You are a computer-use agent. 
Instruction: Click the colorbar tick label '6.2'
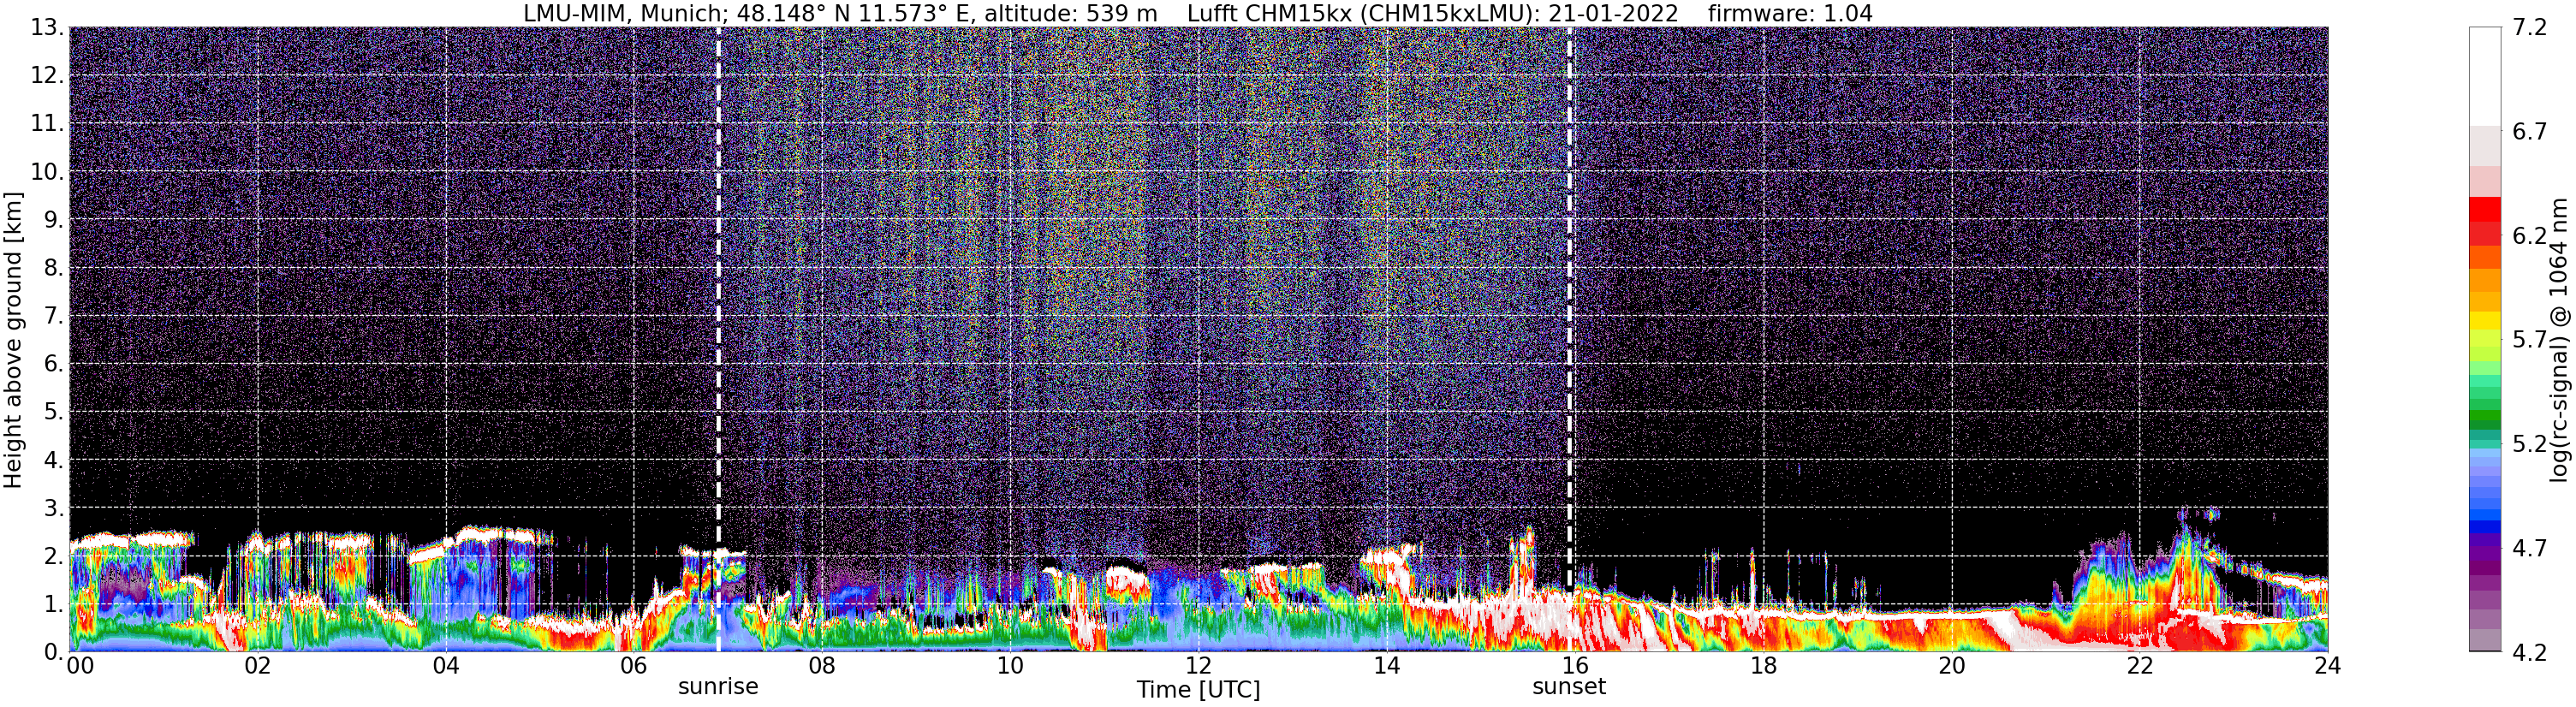tap(2530, 236)
